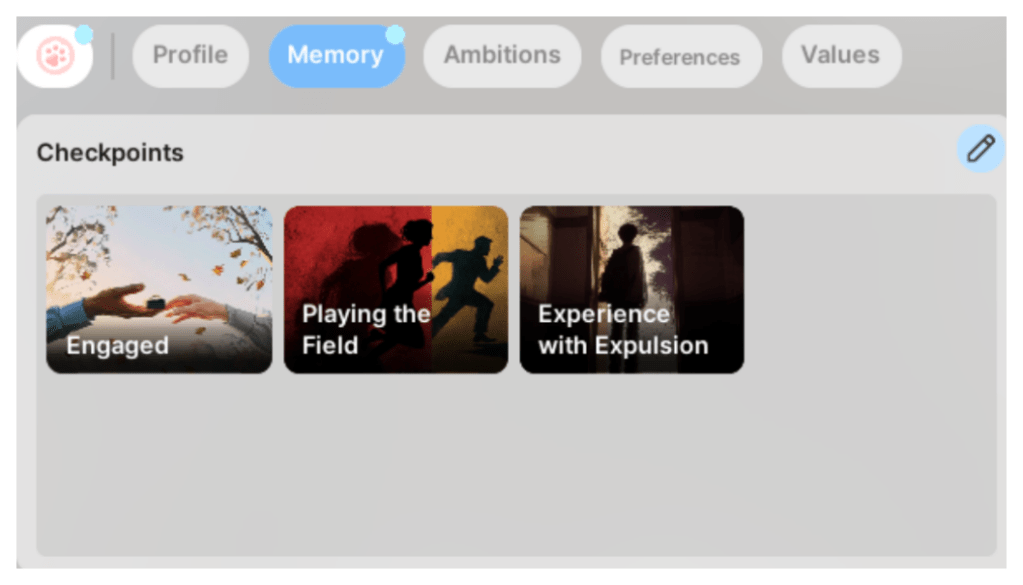The image size is (1023, 585).
Task: Click the pink paw print icon
Action: click(x=54, y=56)
